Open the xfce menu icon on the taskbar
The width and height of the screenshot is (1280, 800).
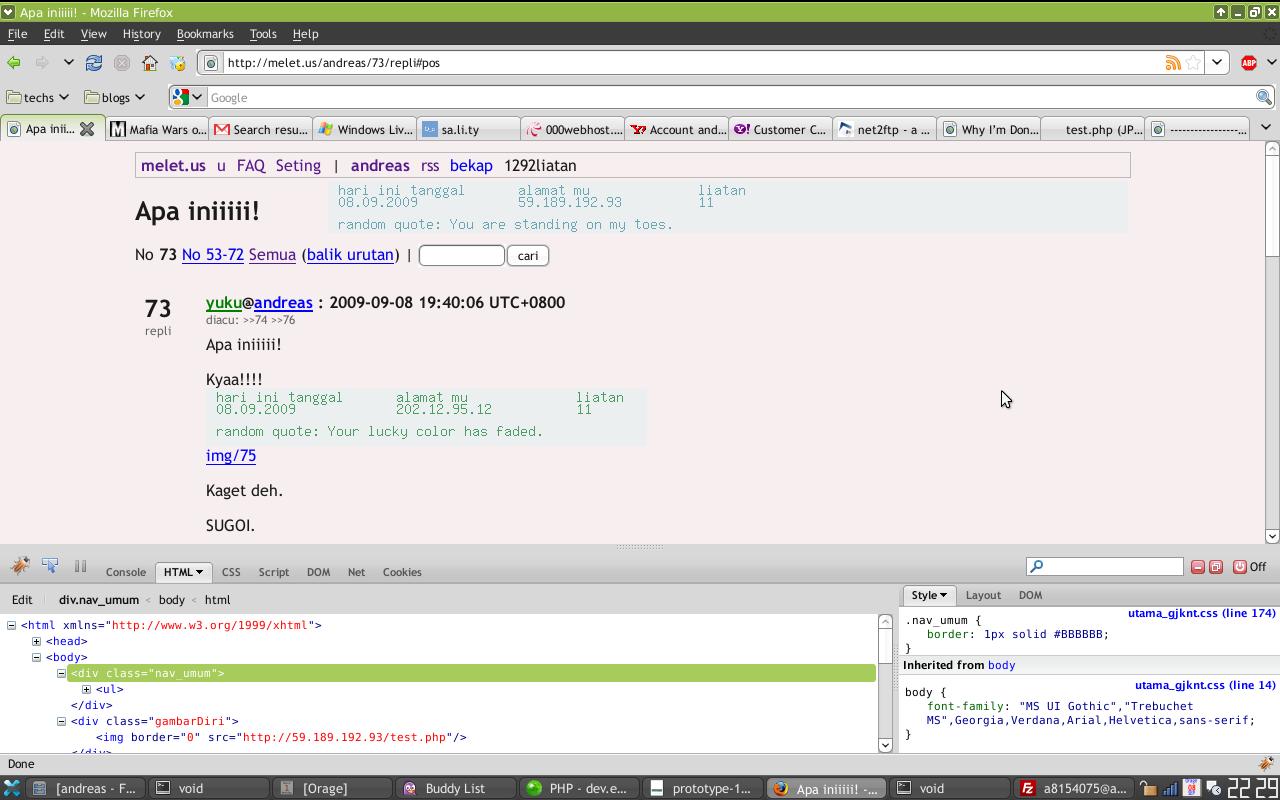(12, 788)
